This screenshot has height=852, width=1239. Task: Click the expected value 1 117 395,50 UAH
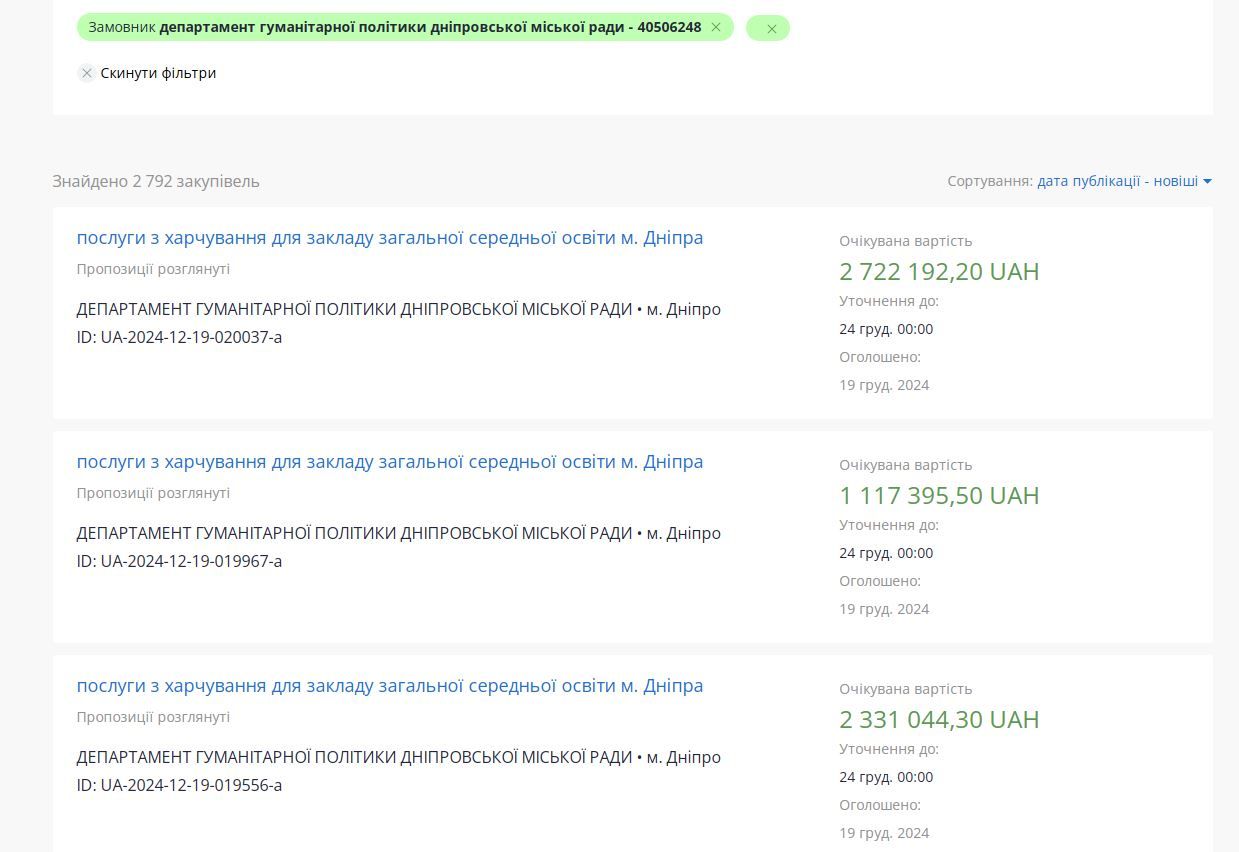[x=939, y=496]
